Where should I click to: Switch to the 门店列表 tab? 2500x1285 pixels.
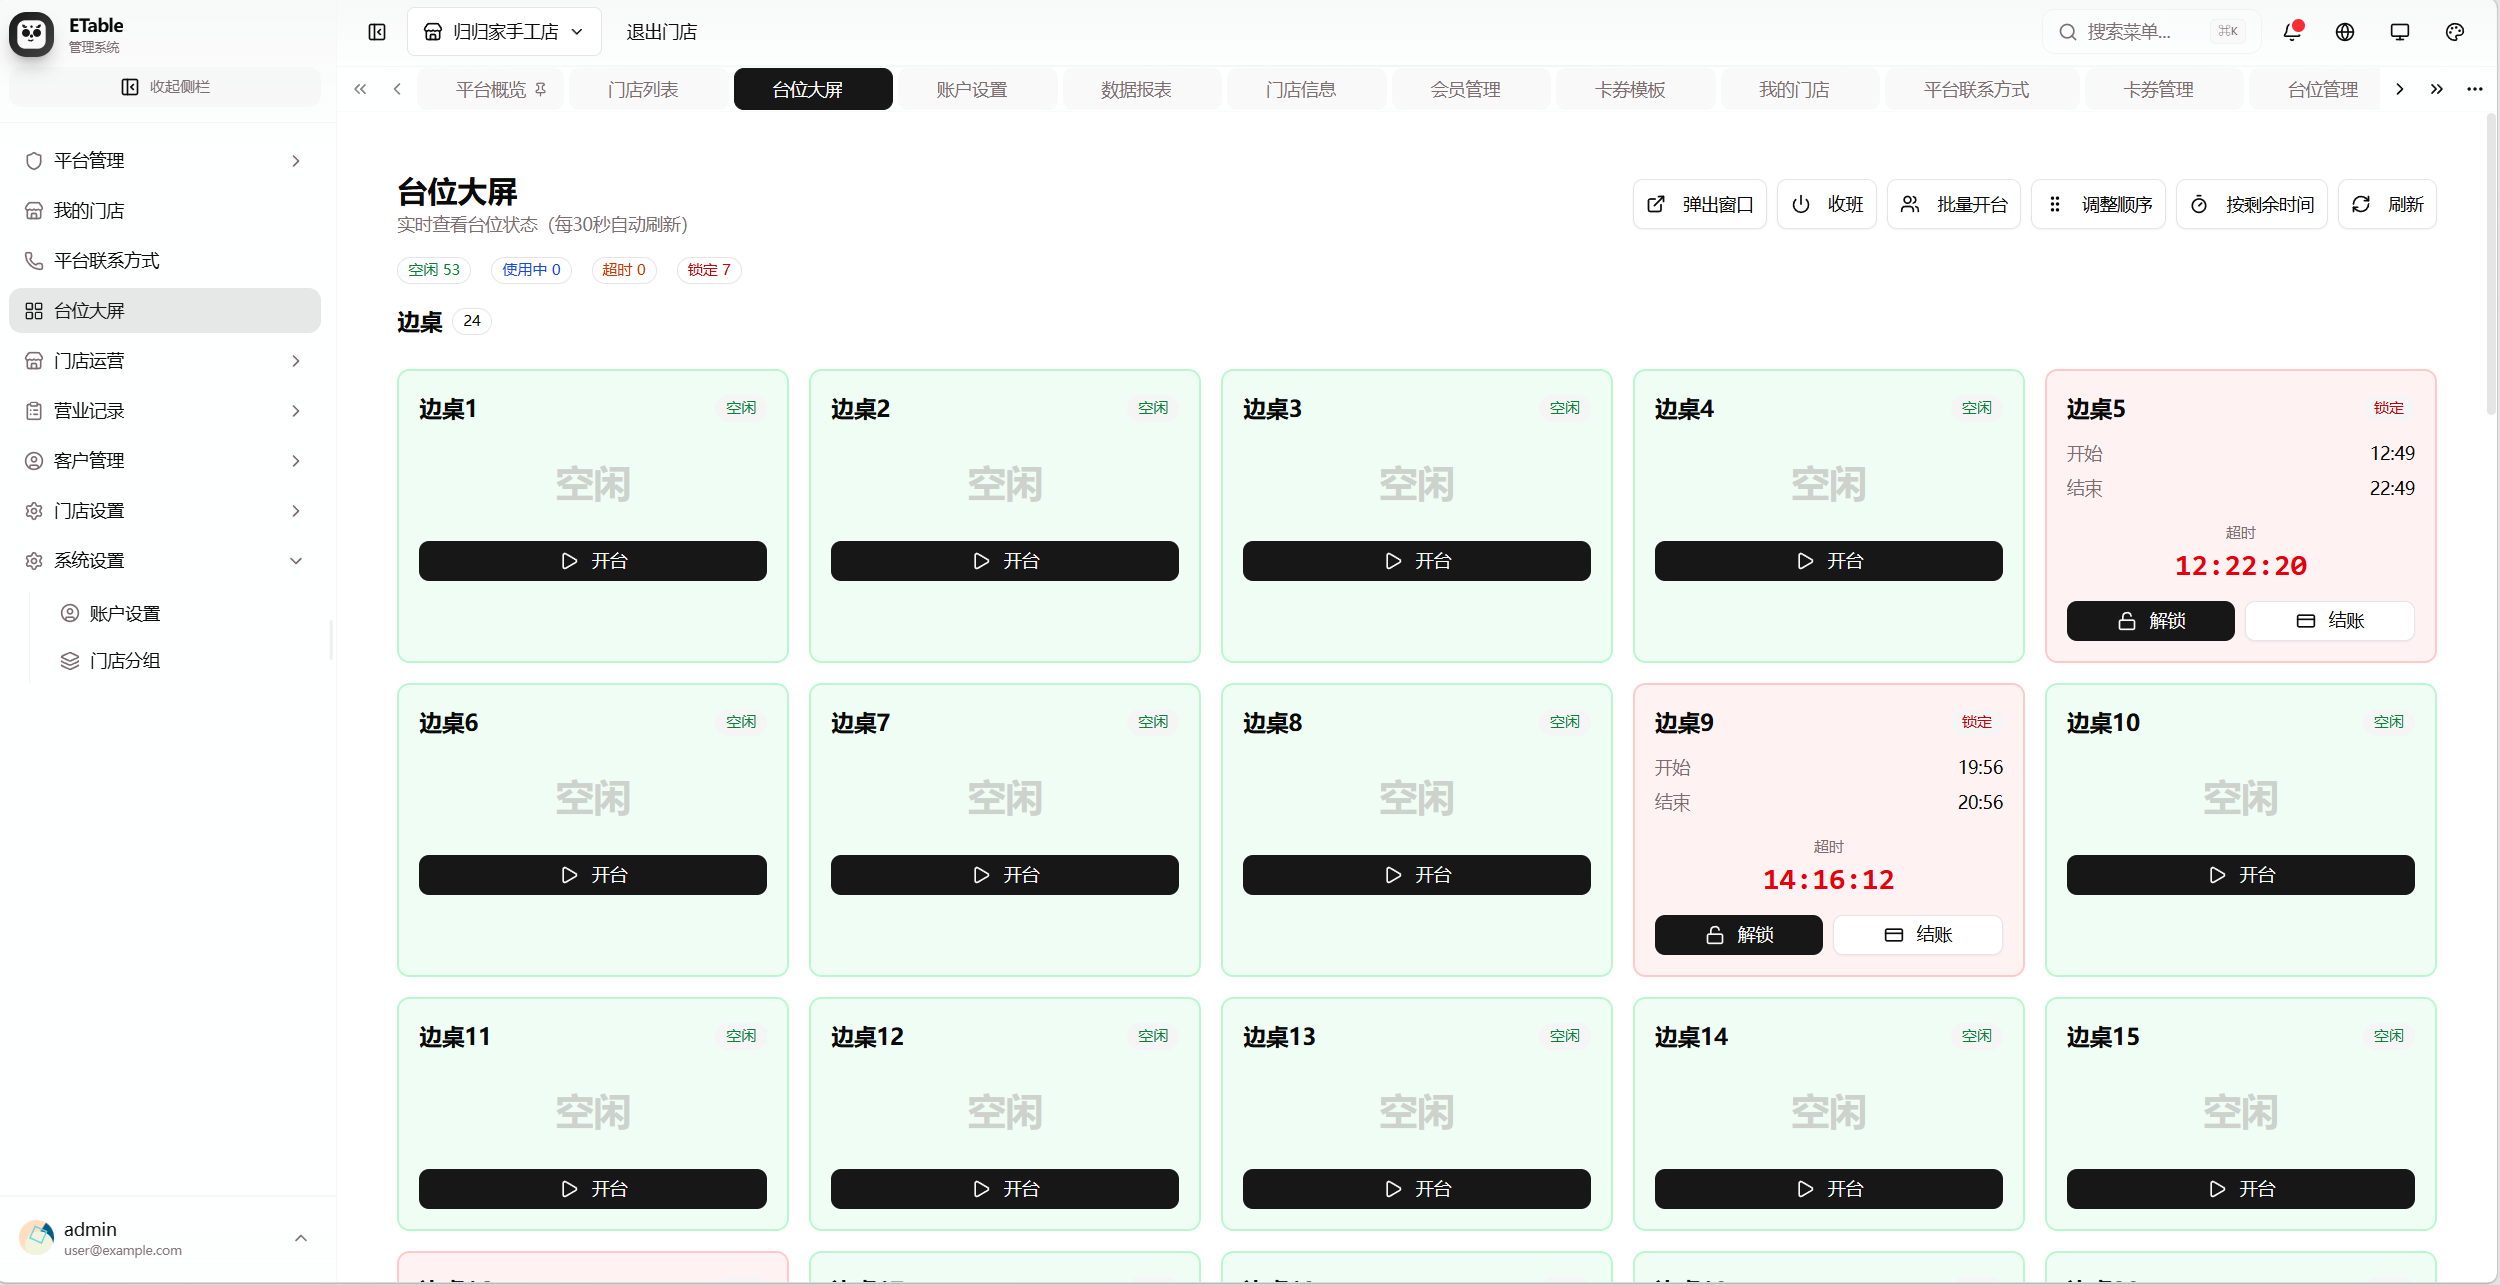click(644, 89)
